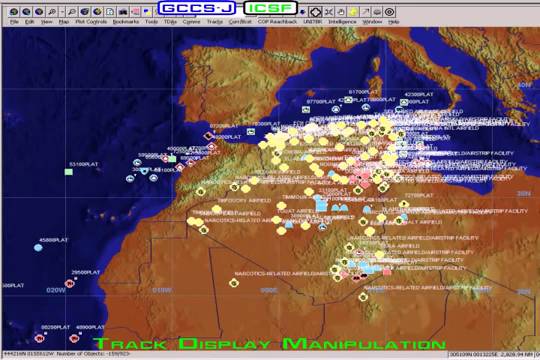
Task: Select the track symbol next to 87700PLAT
Action: [x=305, y=110]
